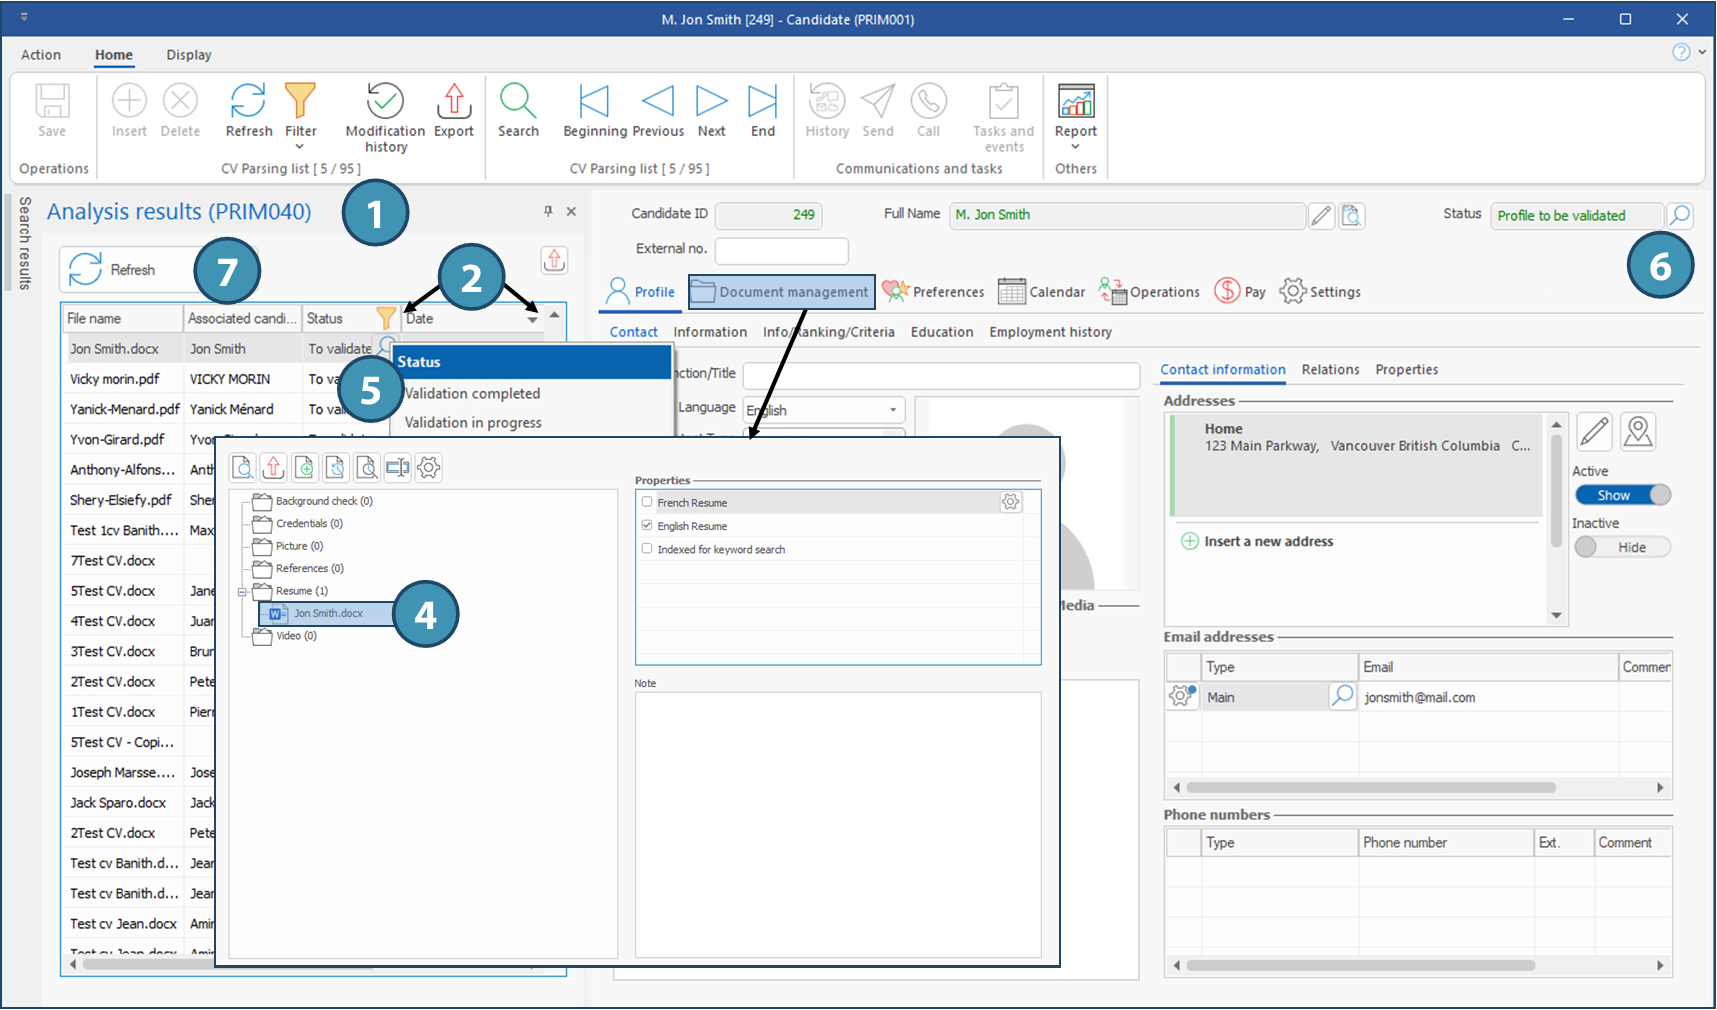Switch to the Document management tab
The image size is (1717, 1010).
(781, 292)
